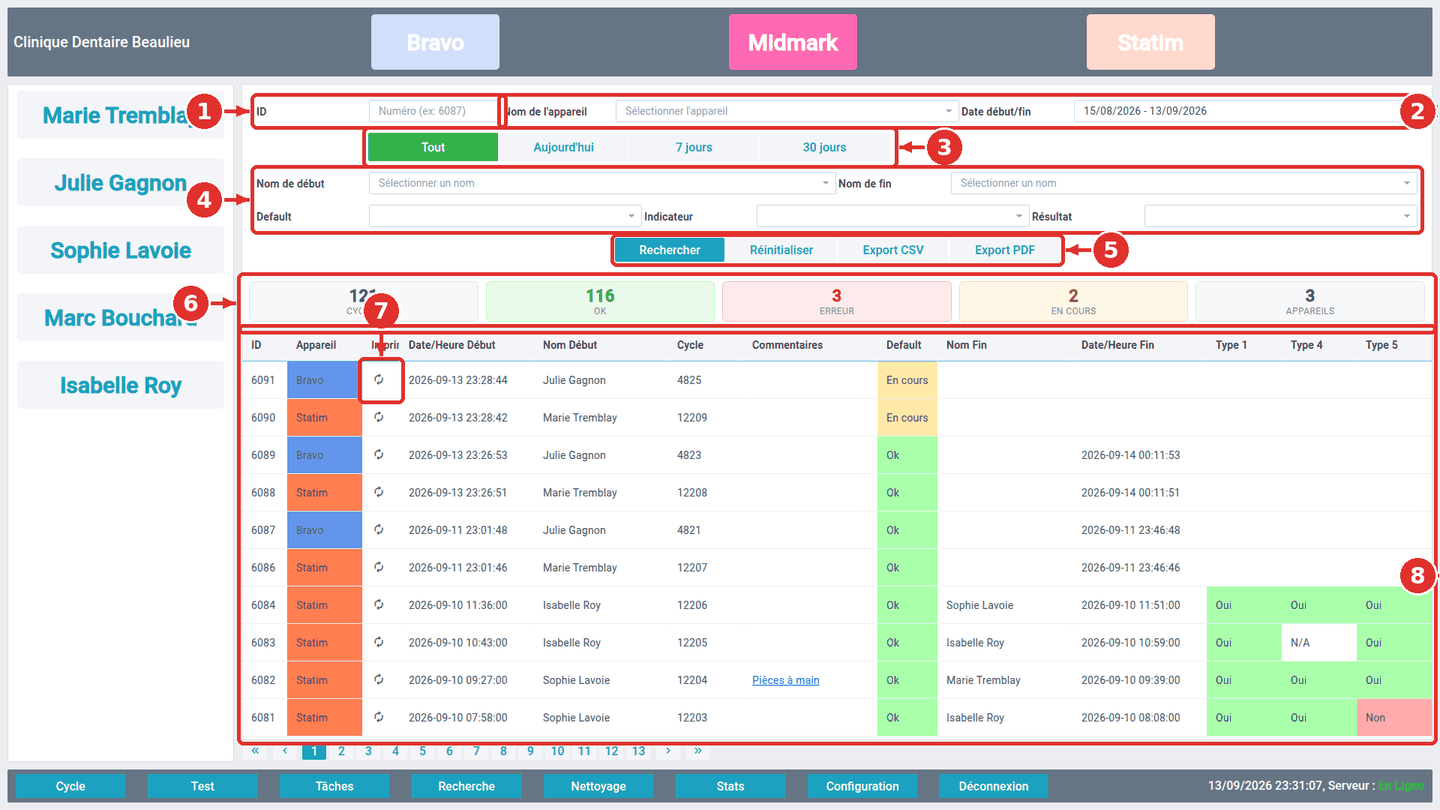Click the ID number input field
1440x810 pixels.
pos(433,111)
